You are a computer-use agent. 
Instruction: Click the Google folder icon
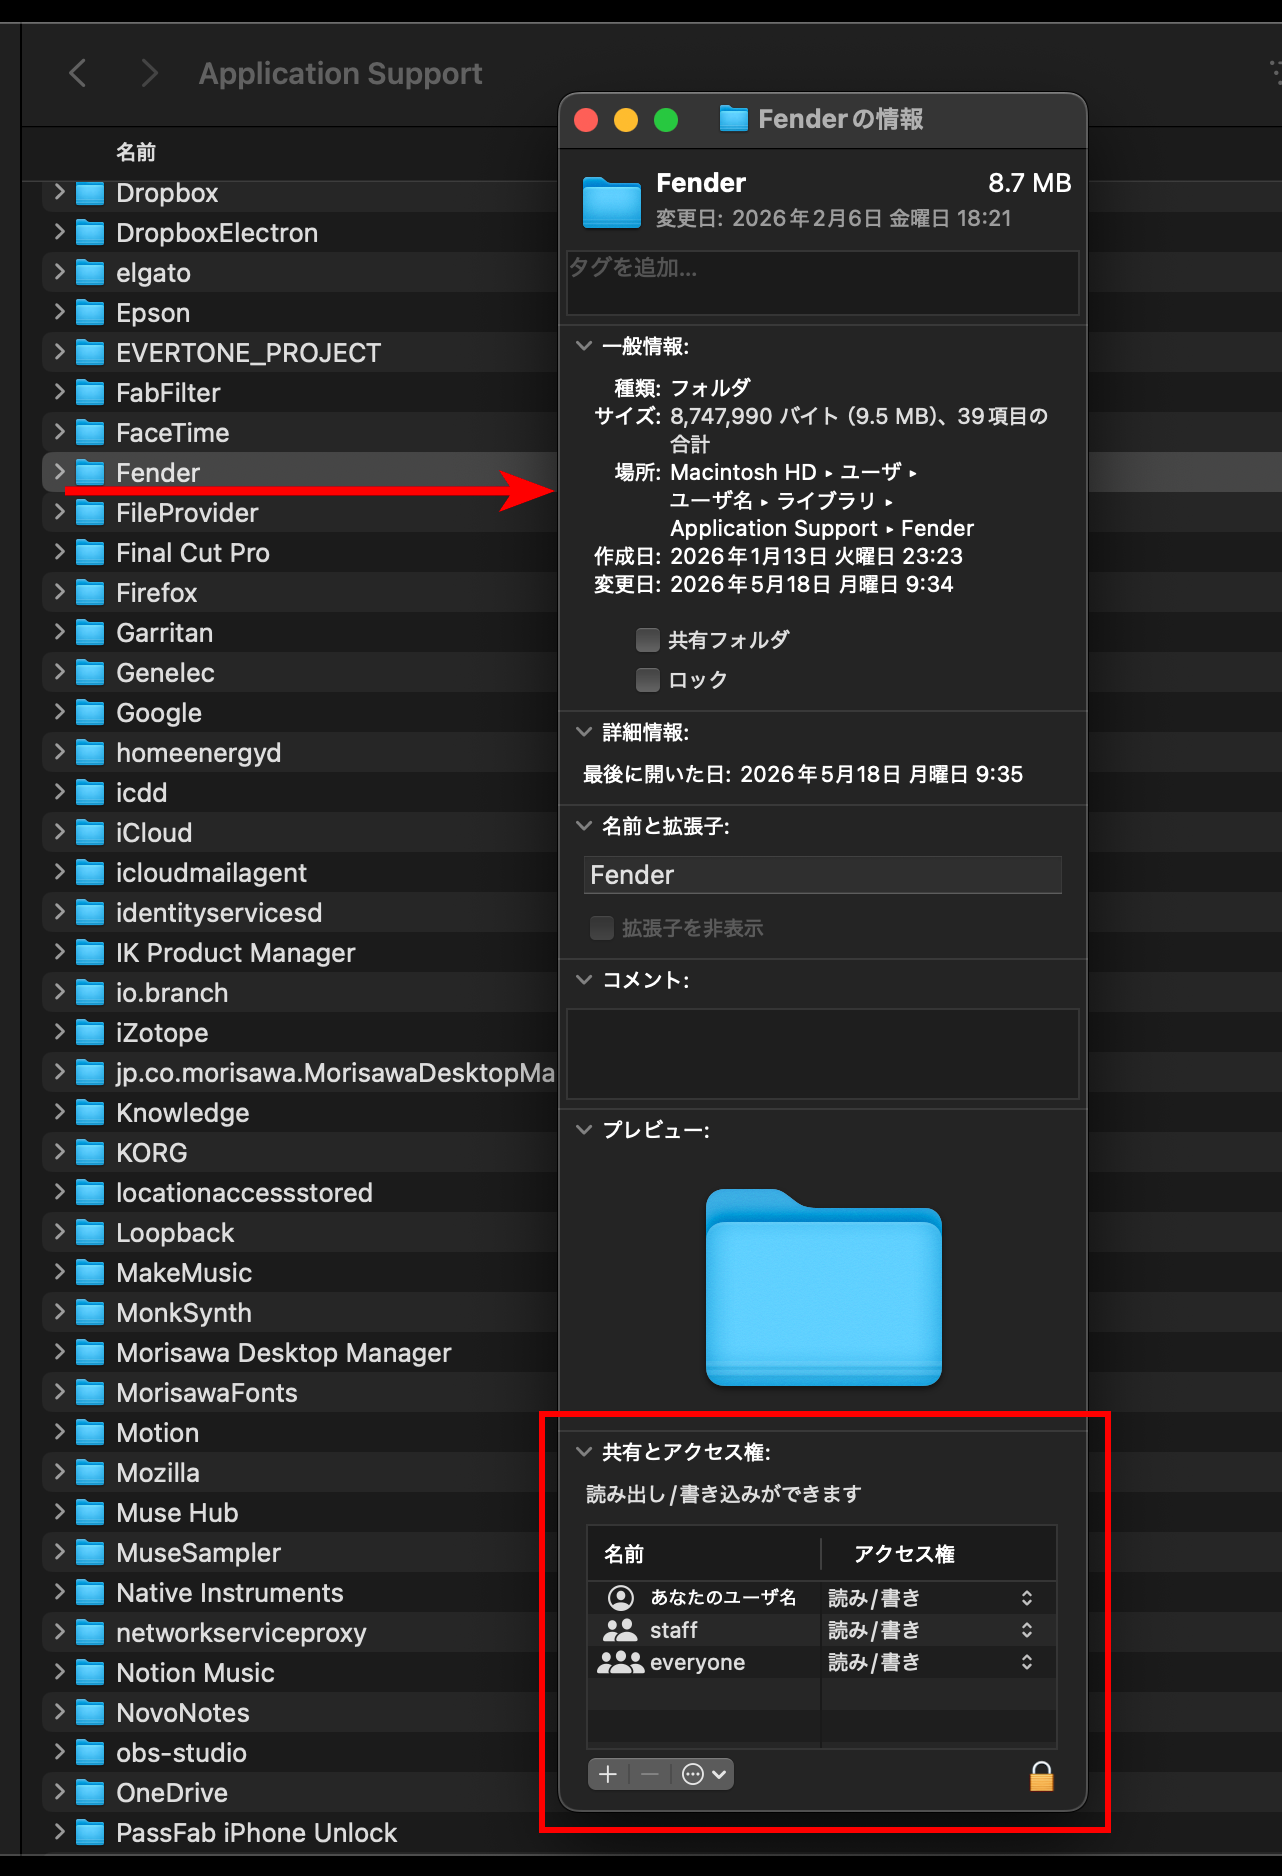[90, 713]
